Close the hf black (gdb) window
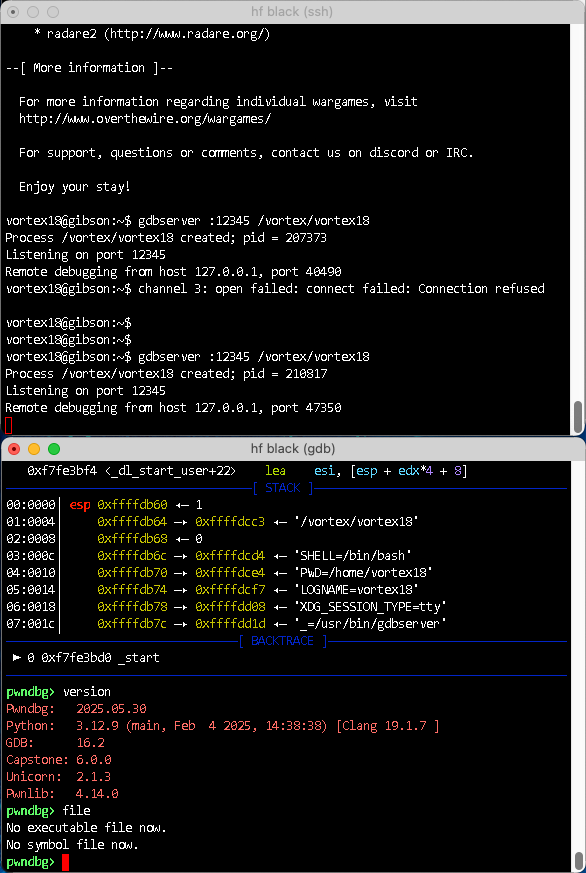This screenshot has height=873, width=586. (x=14, y=449)
